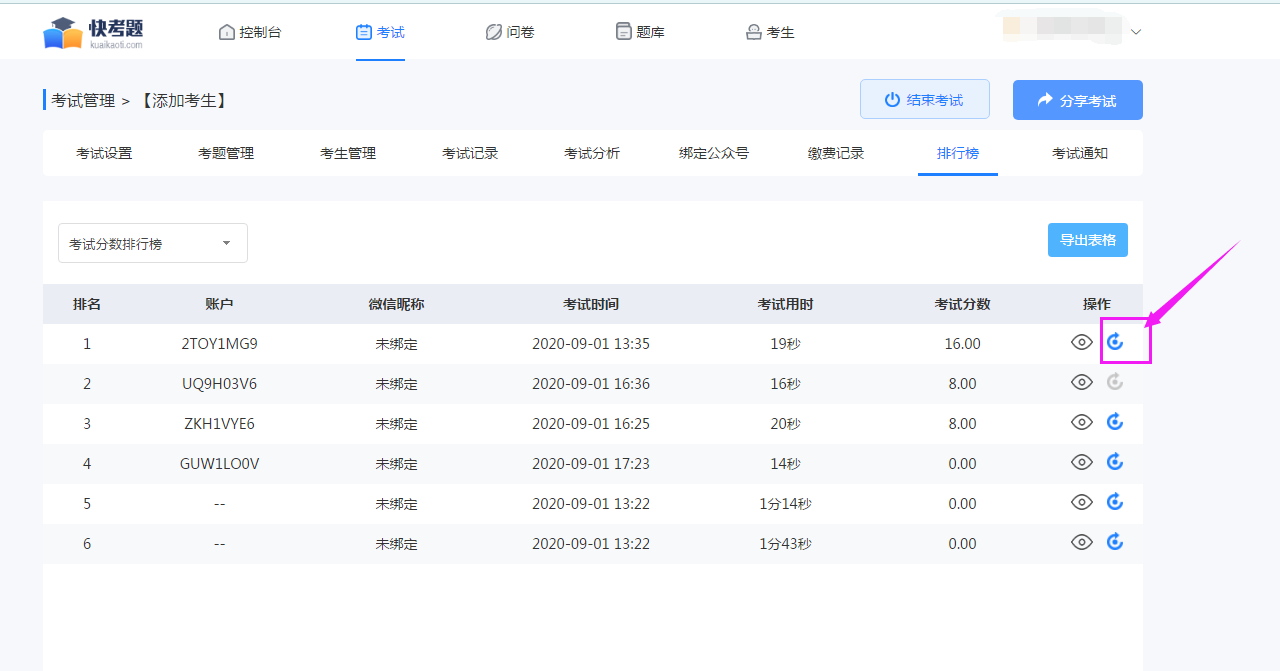This screenshot has width=1280, height=671.
Task: Click duration cell 14秒
Action: (785, 464)
